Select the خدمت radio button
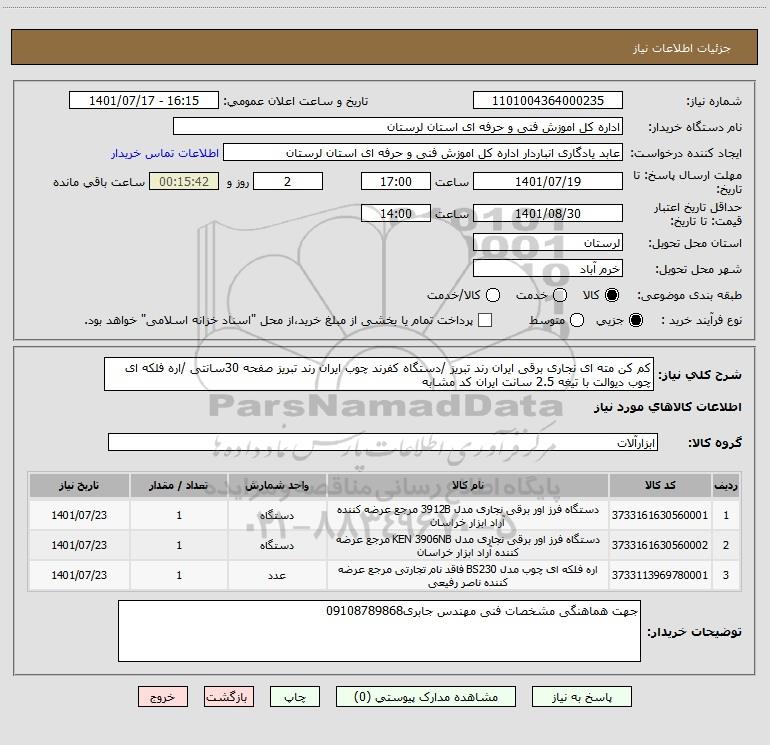The width and height of the screenshot is (770, 745). click(560, 295)
